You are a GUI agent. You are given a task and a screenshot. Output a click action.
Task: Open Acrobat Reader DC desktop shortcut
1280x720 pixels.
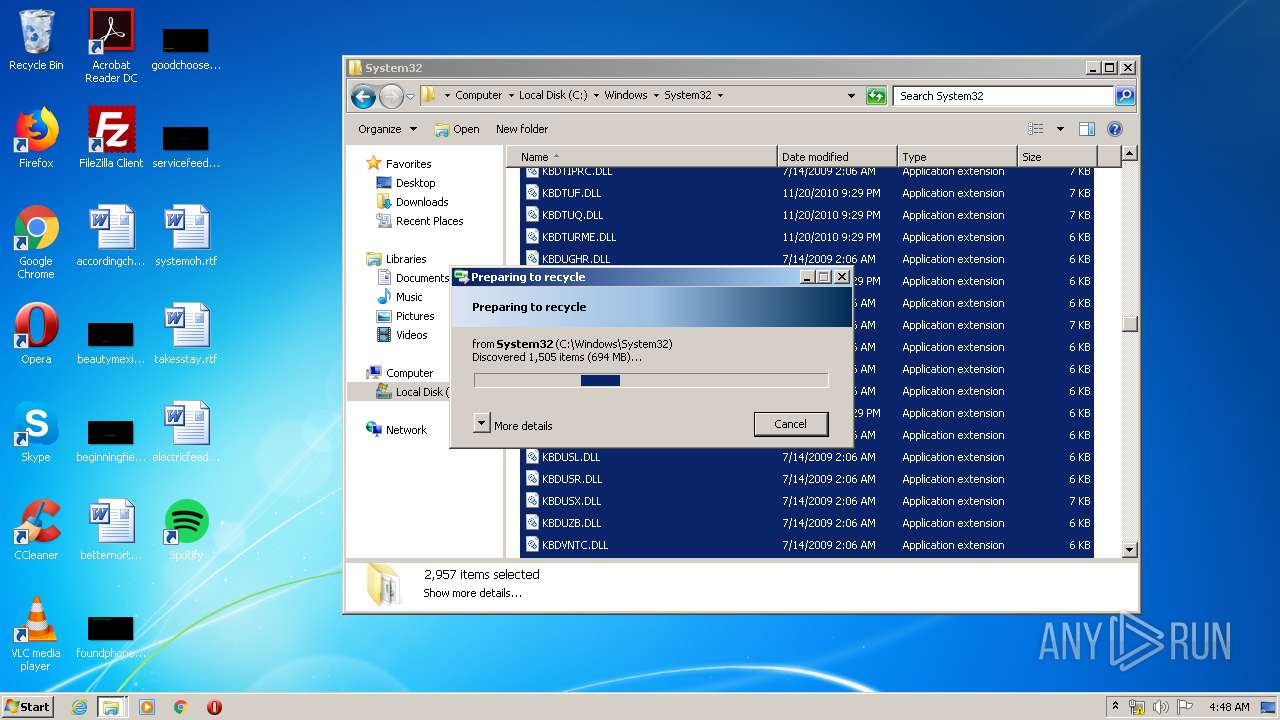click(111, 46)
